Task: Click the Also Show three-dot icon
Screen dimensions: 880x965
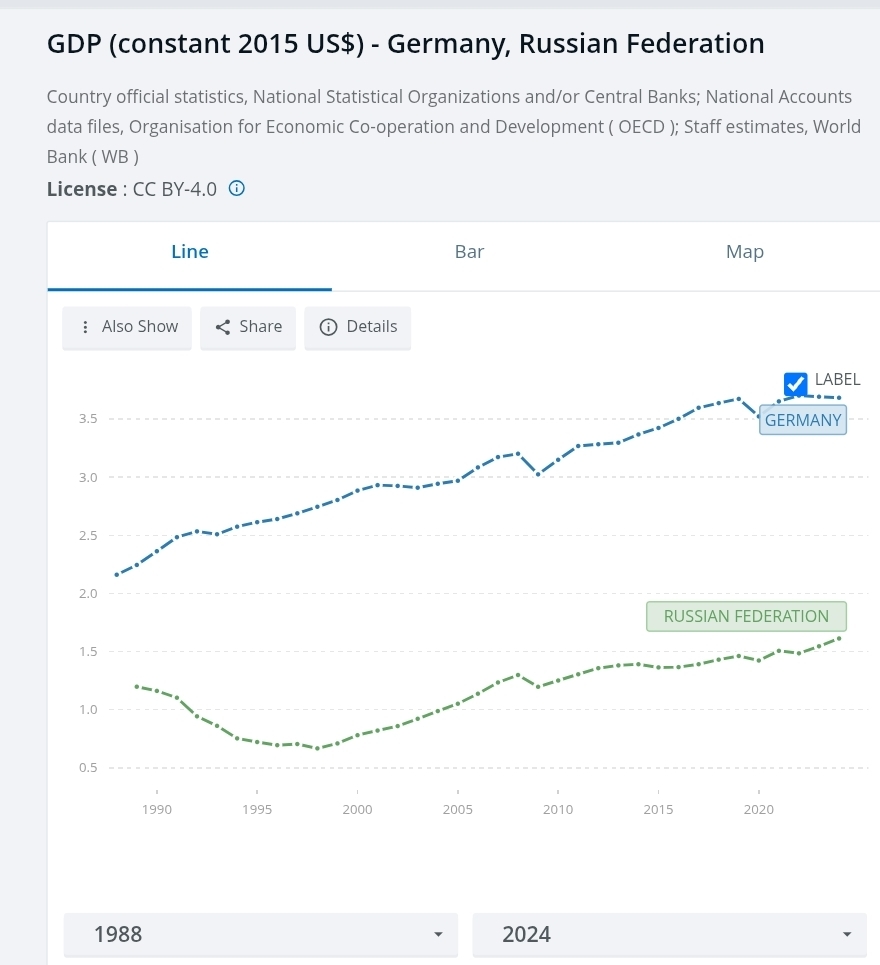Action: 86,327
